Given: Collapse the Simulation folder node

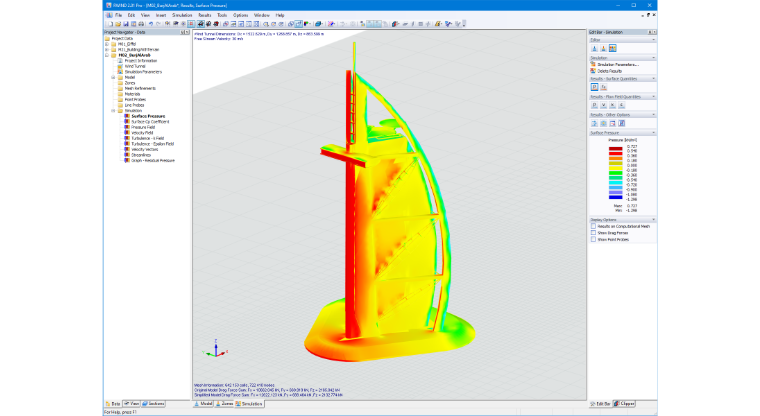Looking at the screenshot, I should point(113,111).
